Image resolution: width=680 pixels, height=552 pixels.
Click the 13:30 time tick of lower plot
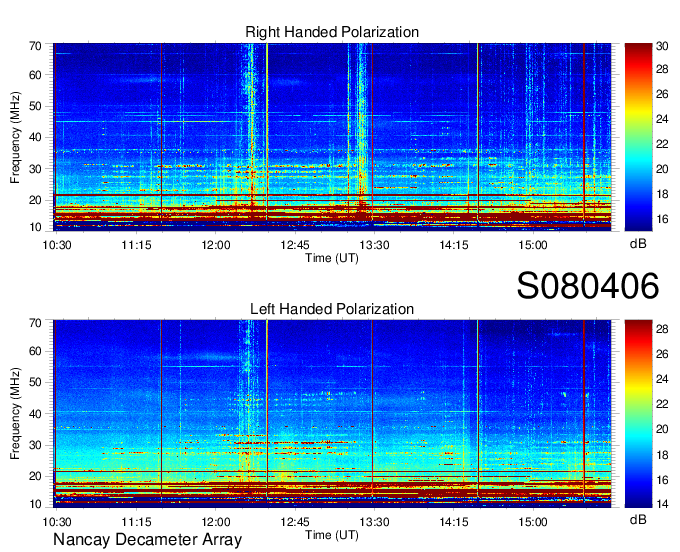tap(374, 522)
